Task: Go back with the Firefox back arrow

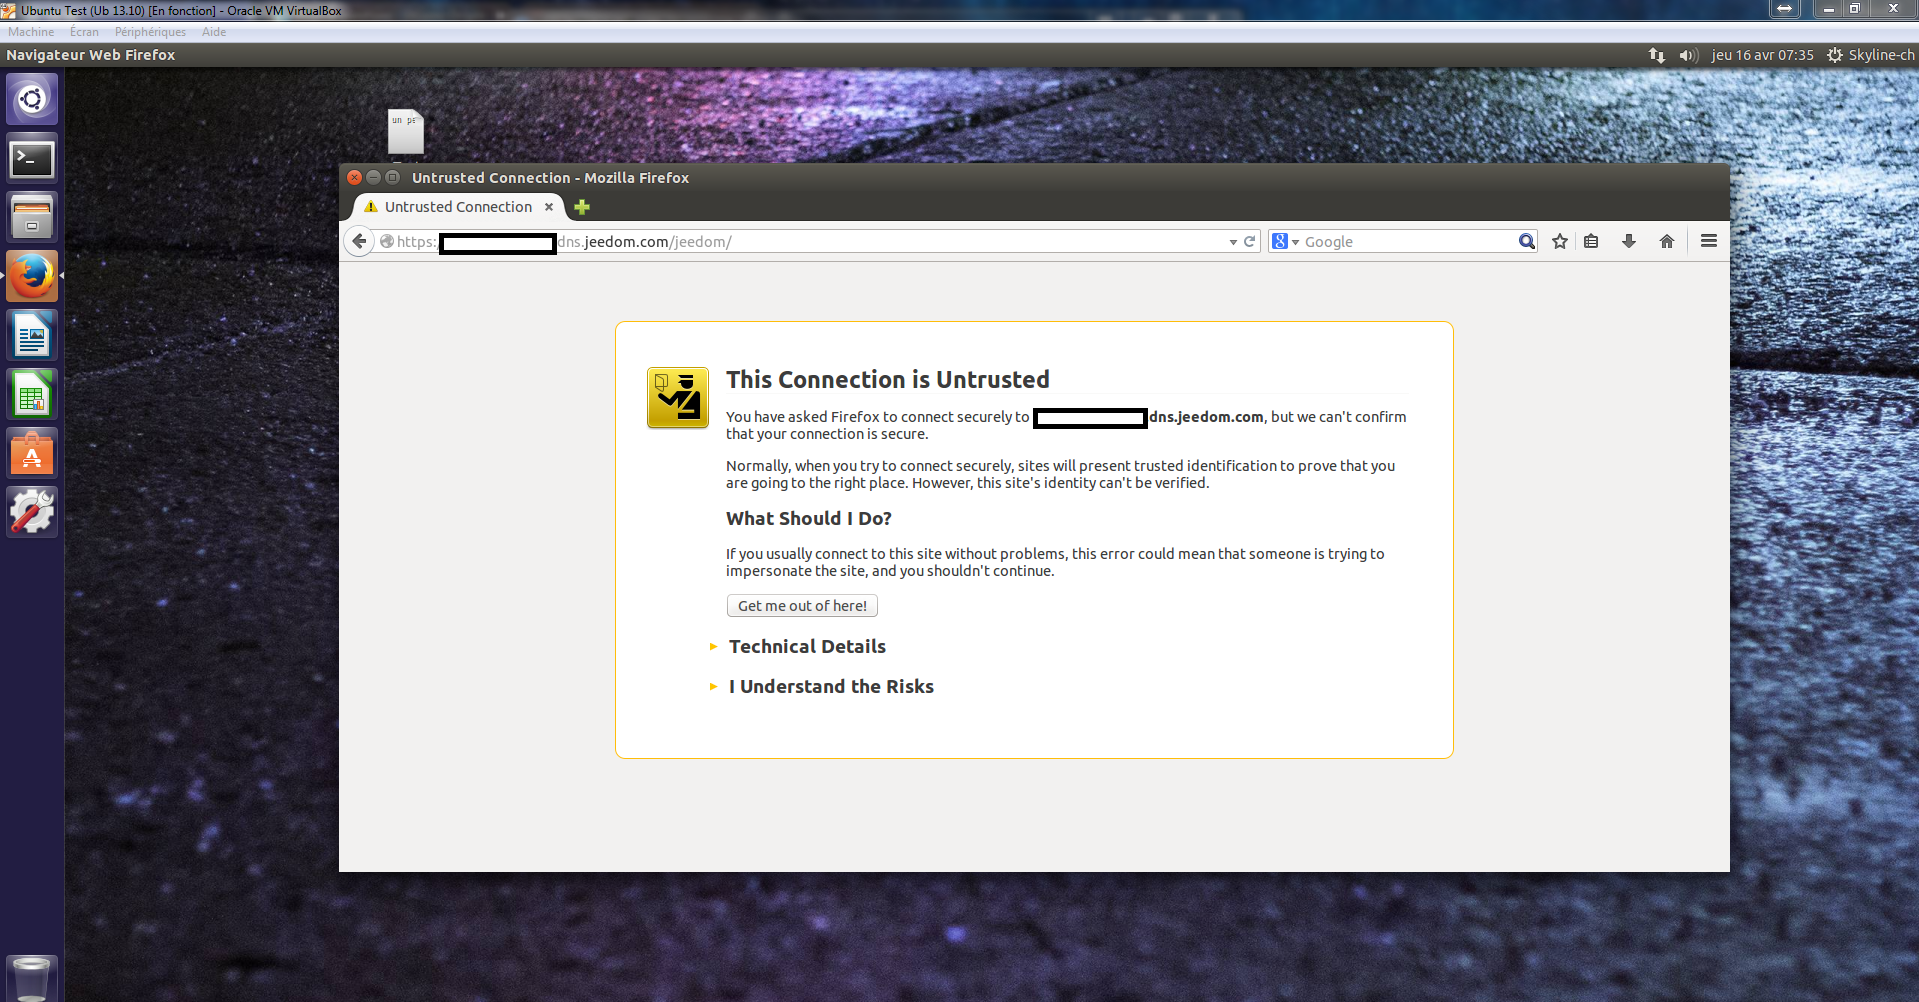Action: click(359, 241)
